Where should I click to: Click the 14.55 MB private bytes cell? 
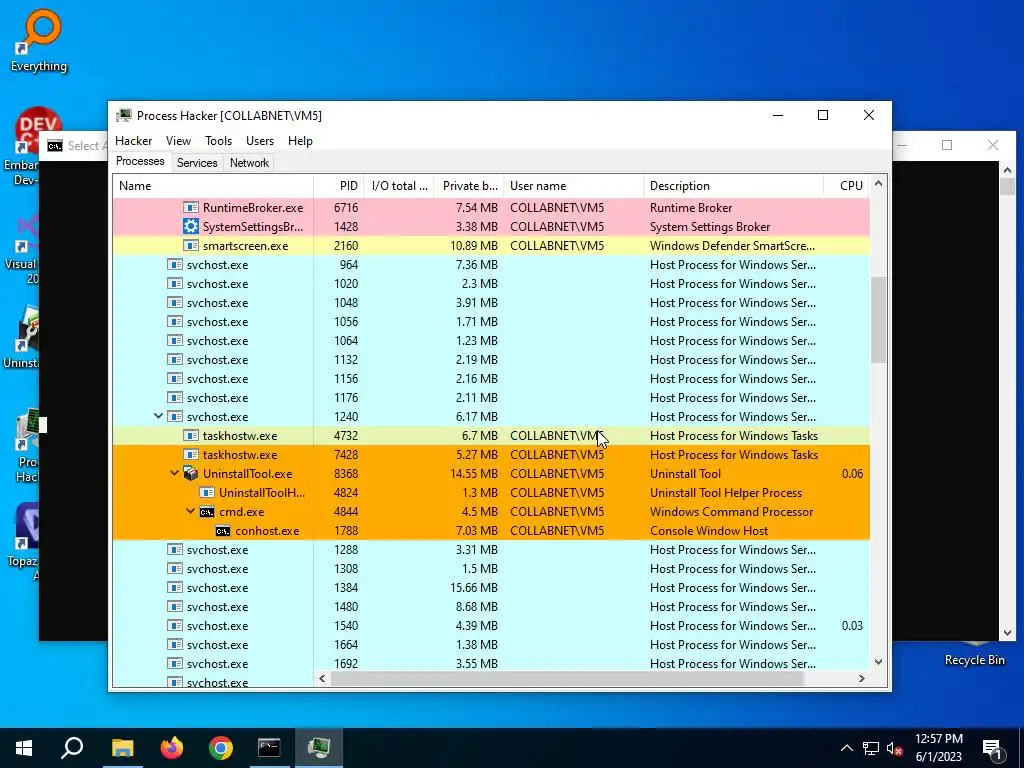pyautogui.click(x=474, y=473)
